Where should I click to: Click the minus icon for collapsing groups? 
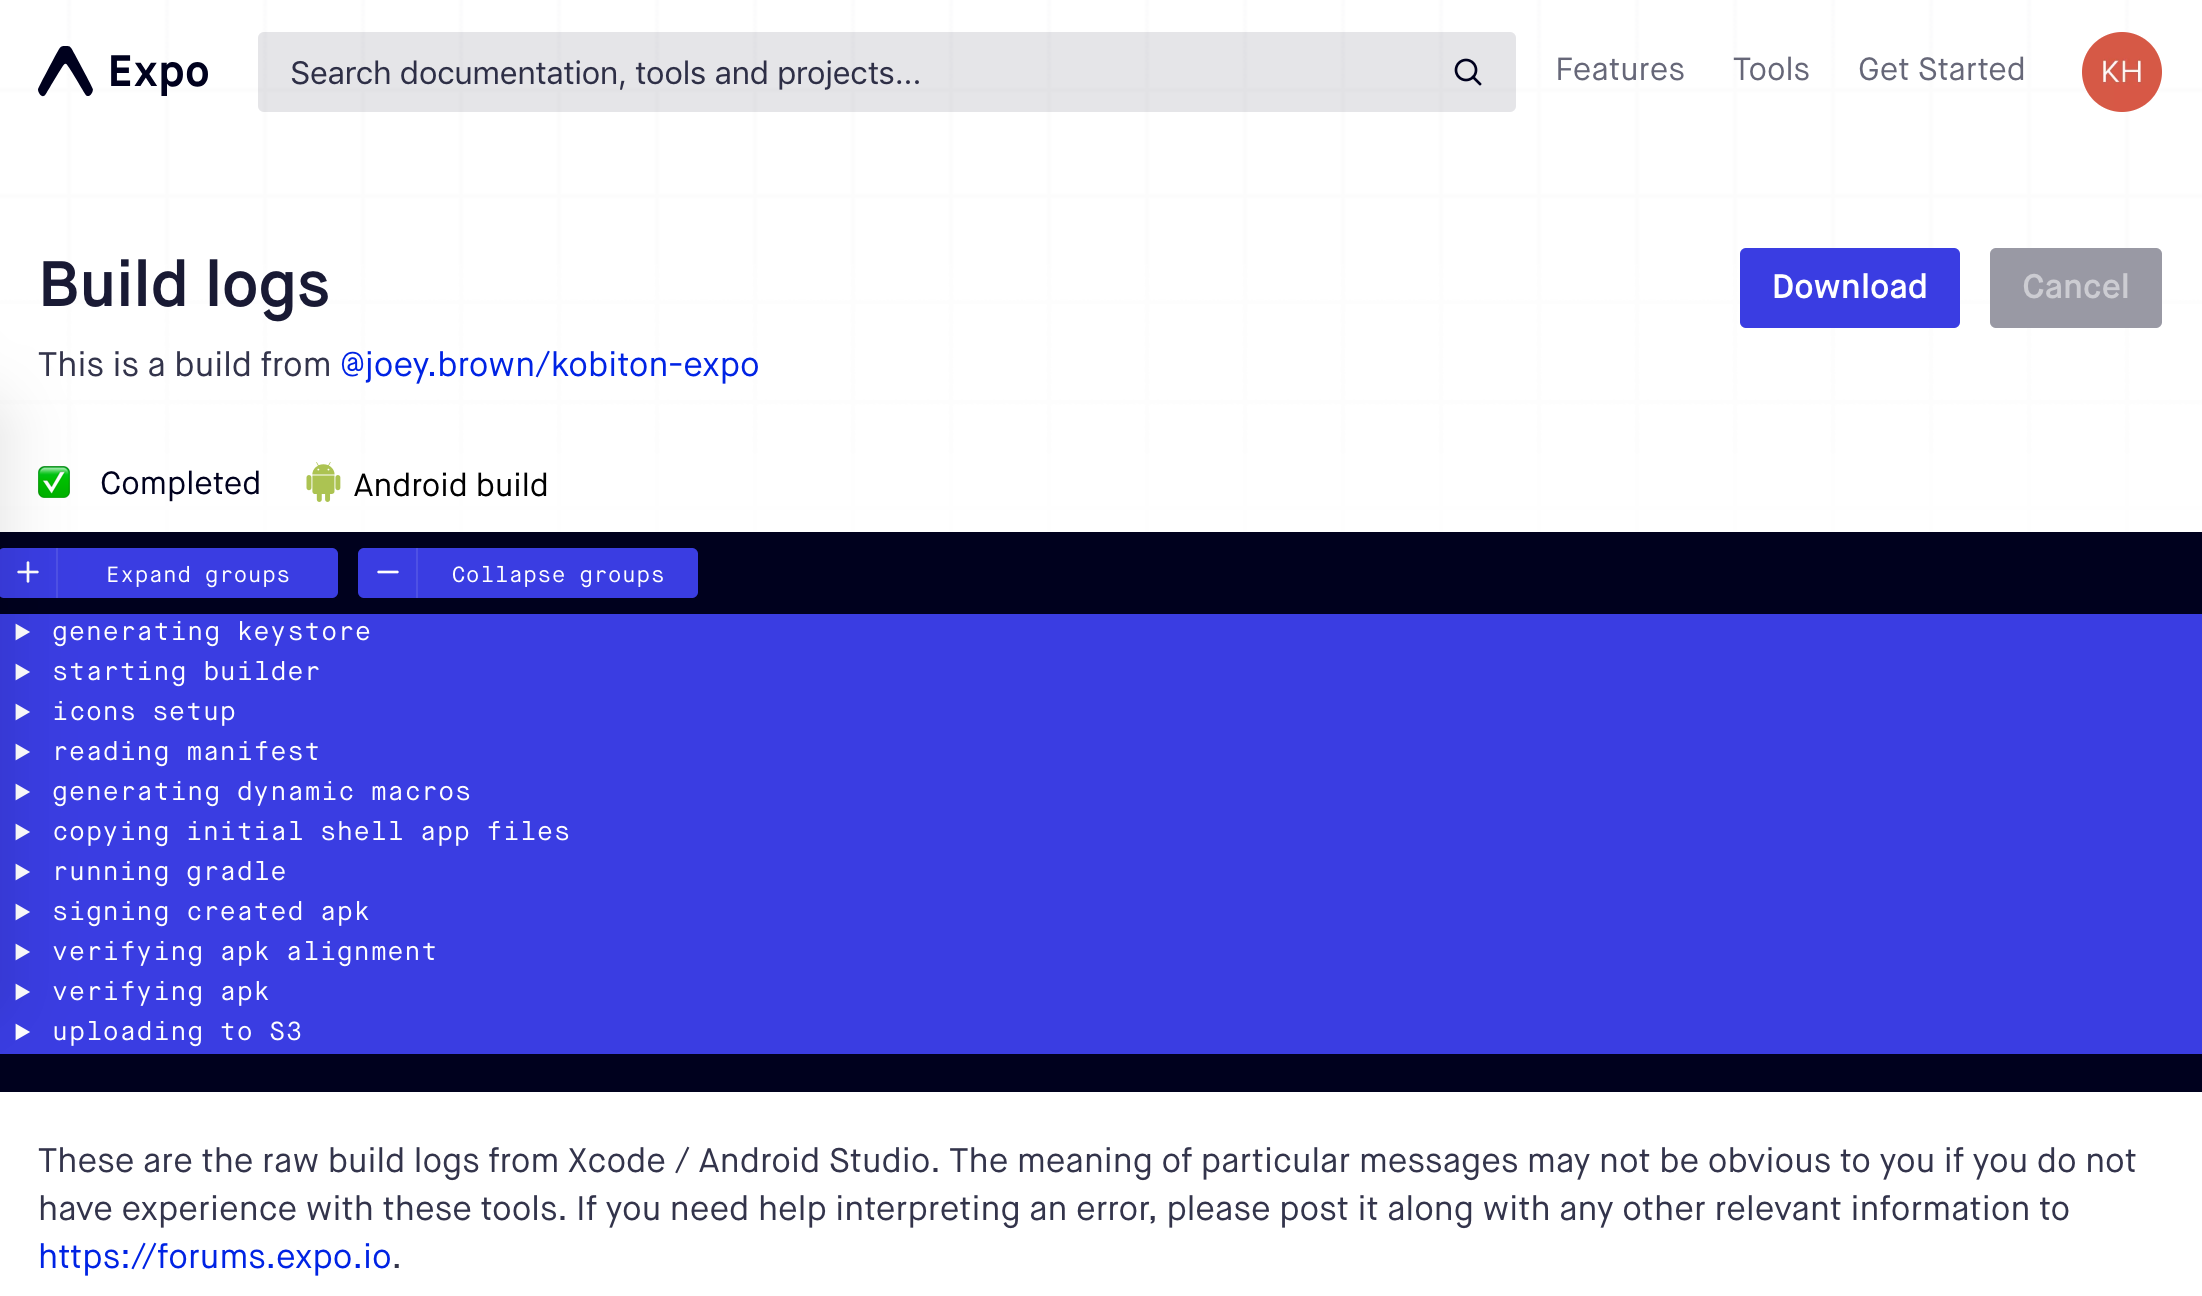click(x=388, y=573)
